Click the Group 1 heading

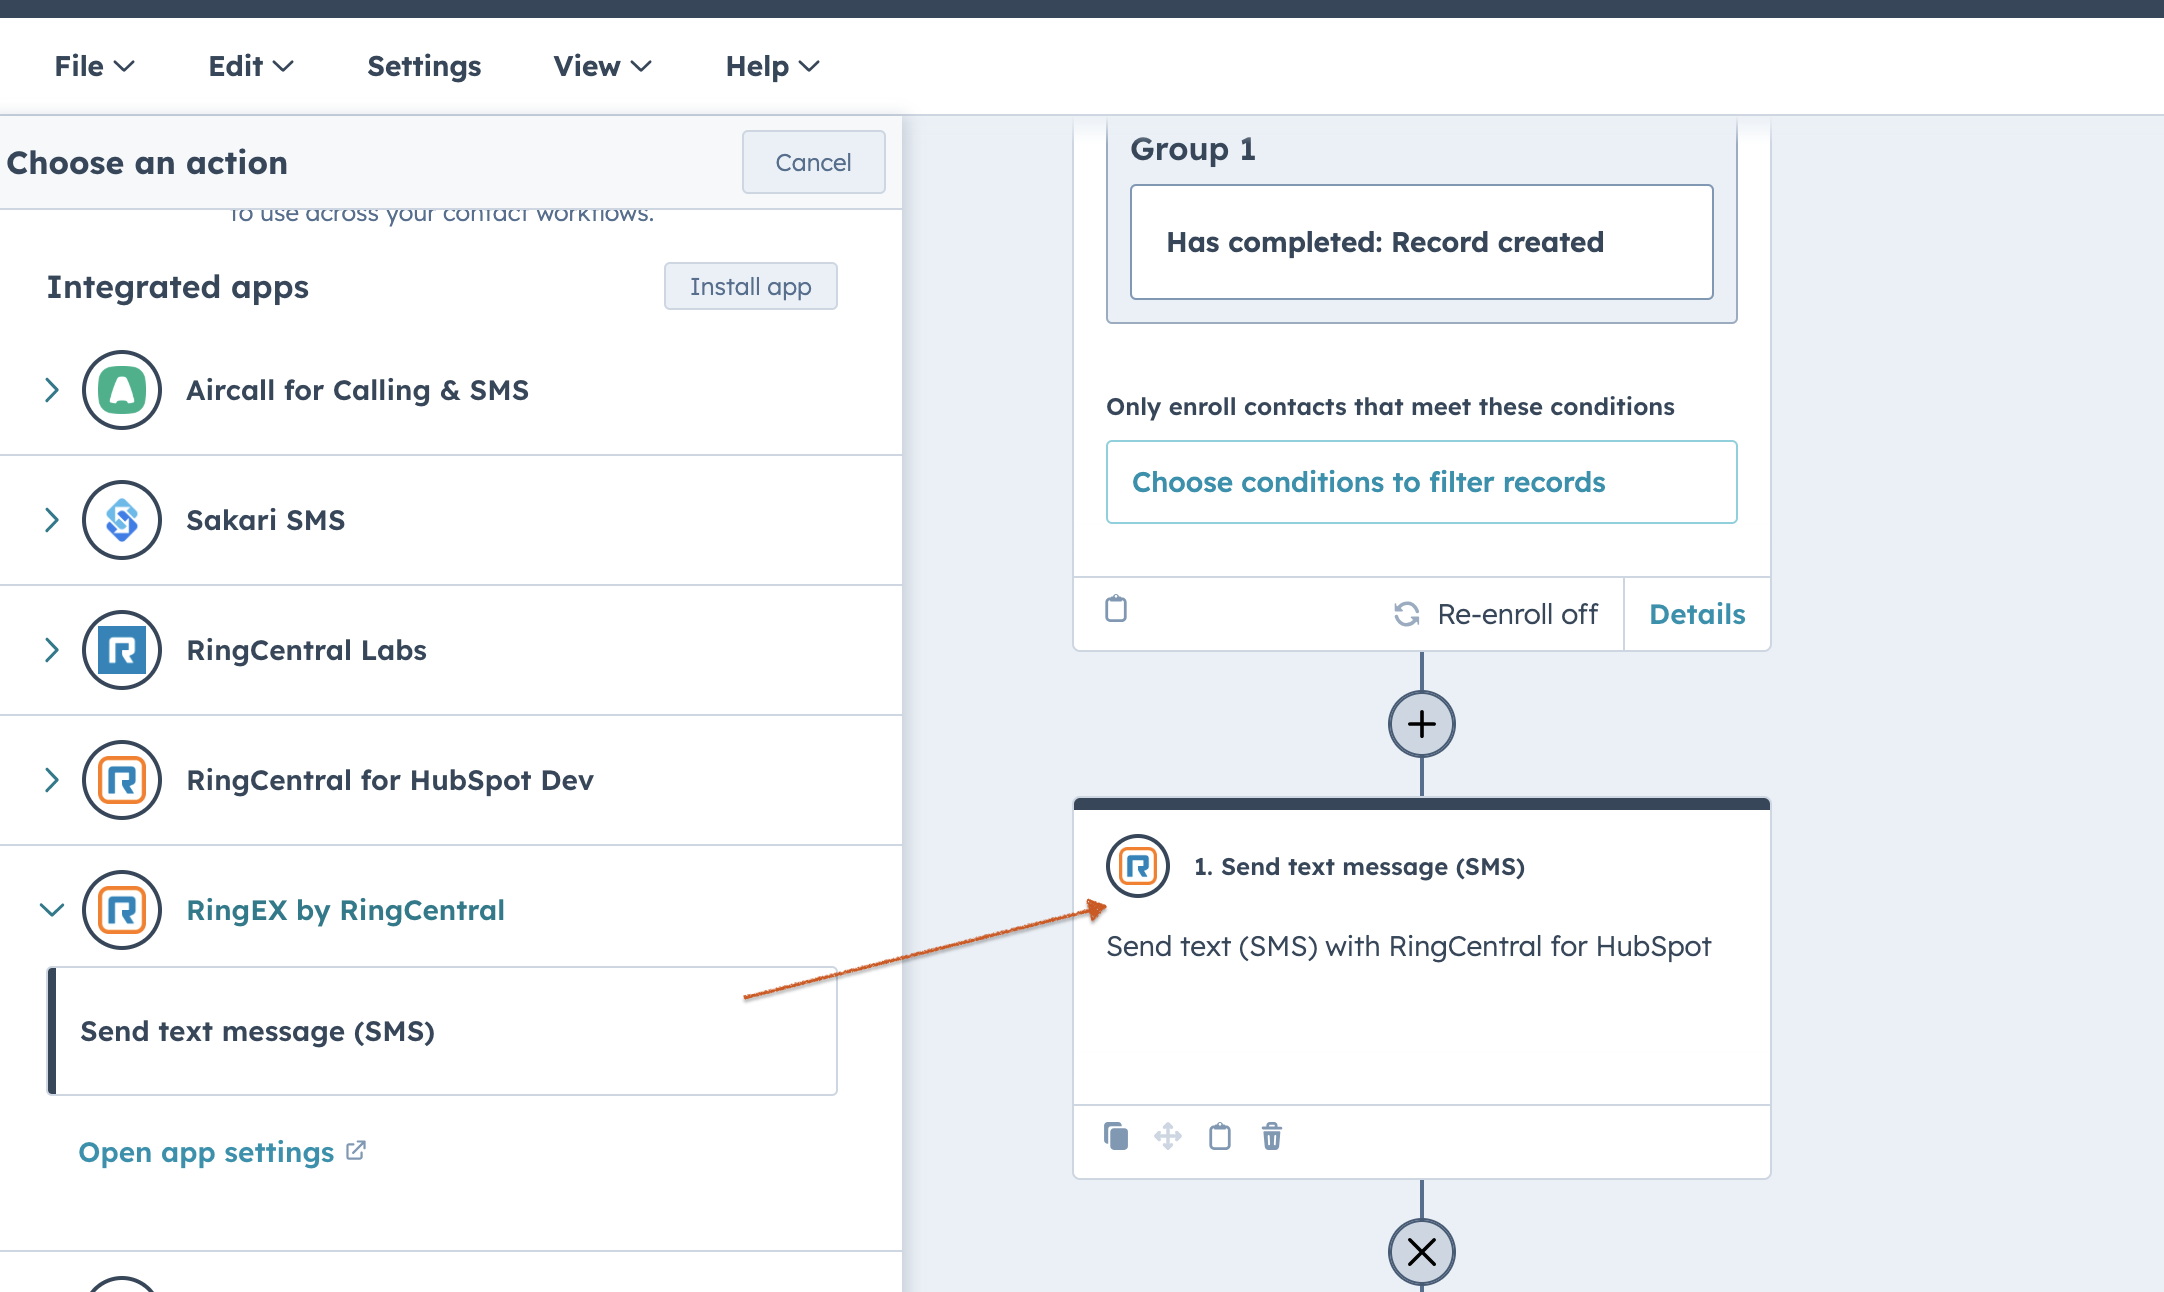coord(1193,148)
